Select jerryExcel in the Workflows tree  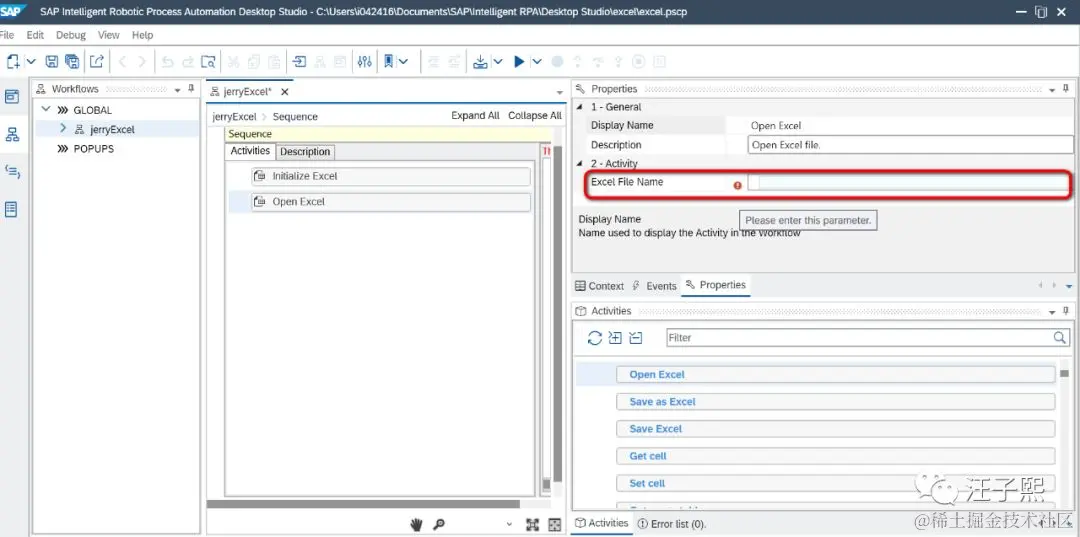pyautogui.click(x=112, y=129)
